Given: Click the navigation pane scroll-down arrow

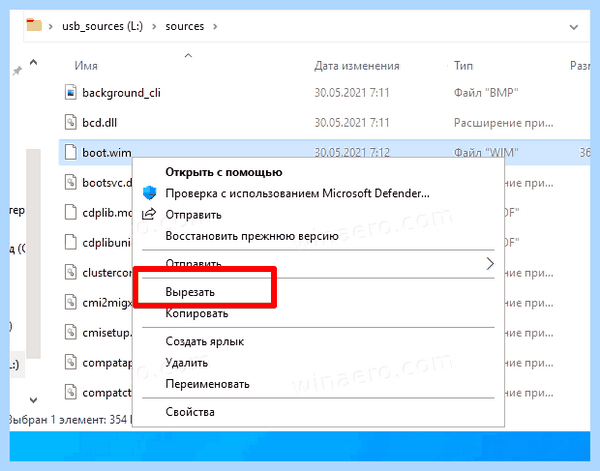Looking at the screenshot, I should click(33, 400).
